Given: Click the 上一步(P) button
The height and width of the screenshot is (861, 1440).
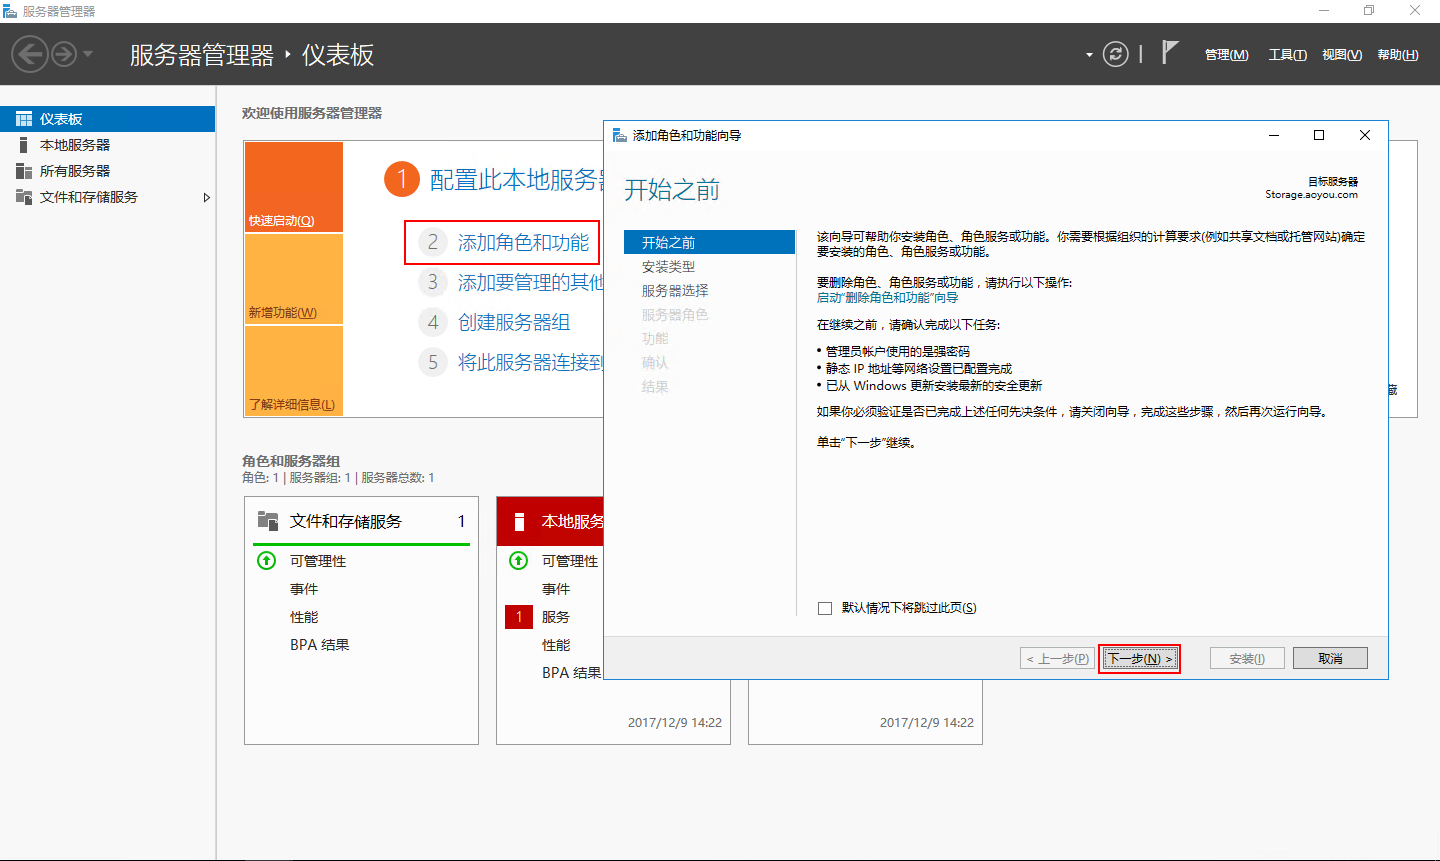Looking at the screenshot, I should tap(1057, 659).
